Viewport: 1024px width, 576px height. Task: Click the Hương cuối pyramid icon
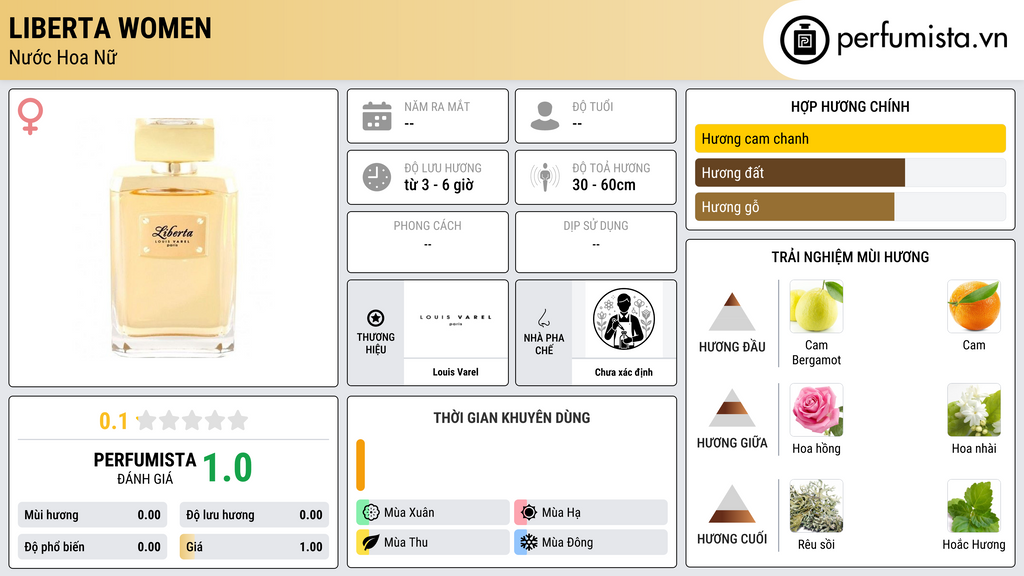click(732, 504)
